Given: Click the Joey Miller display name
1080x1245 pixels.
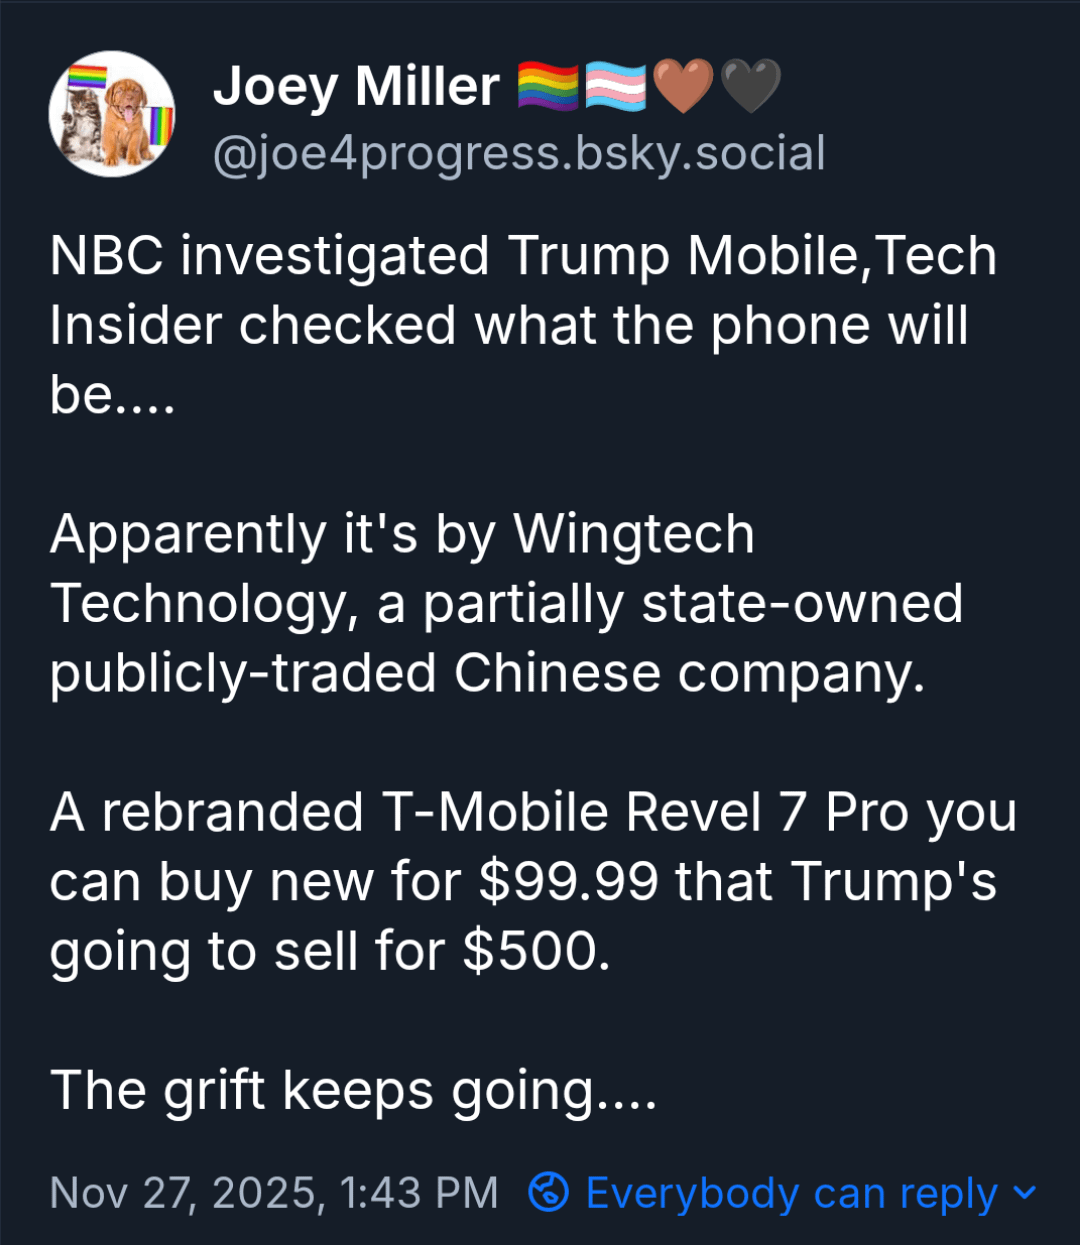Looking at the screenshot, I should (x=356, y=86).
